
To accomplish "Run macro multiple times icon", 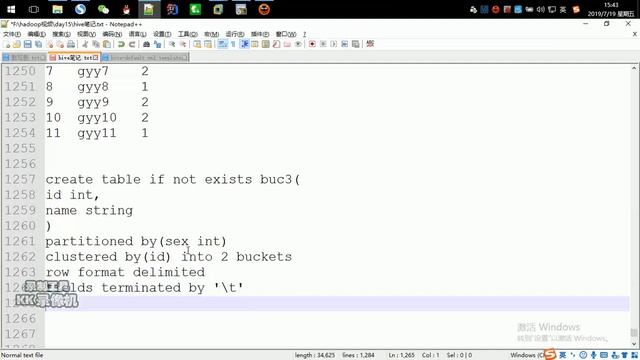I will click(x=344, y=44).
